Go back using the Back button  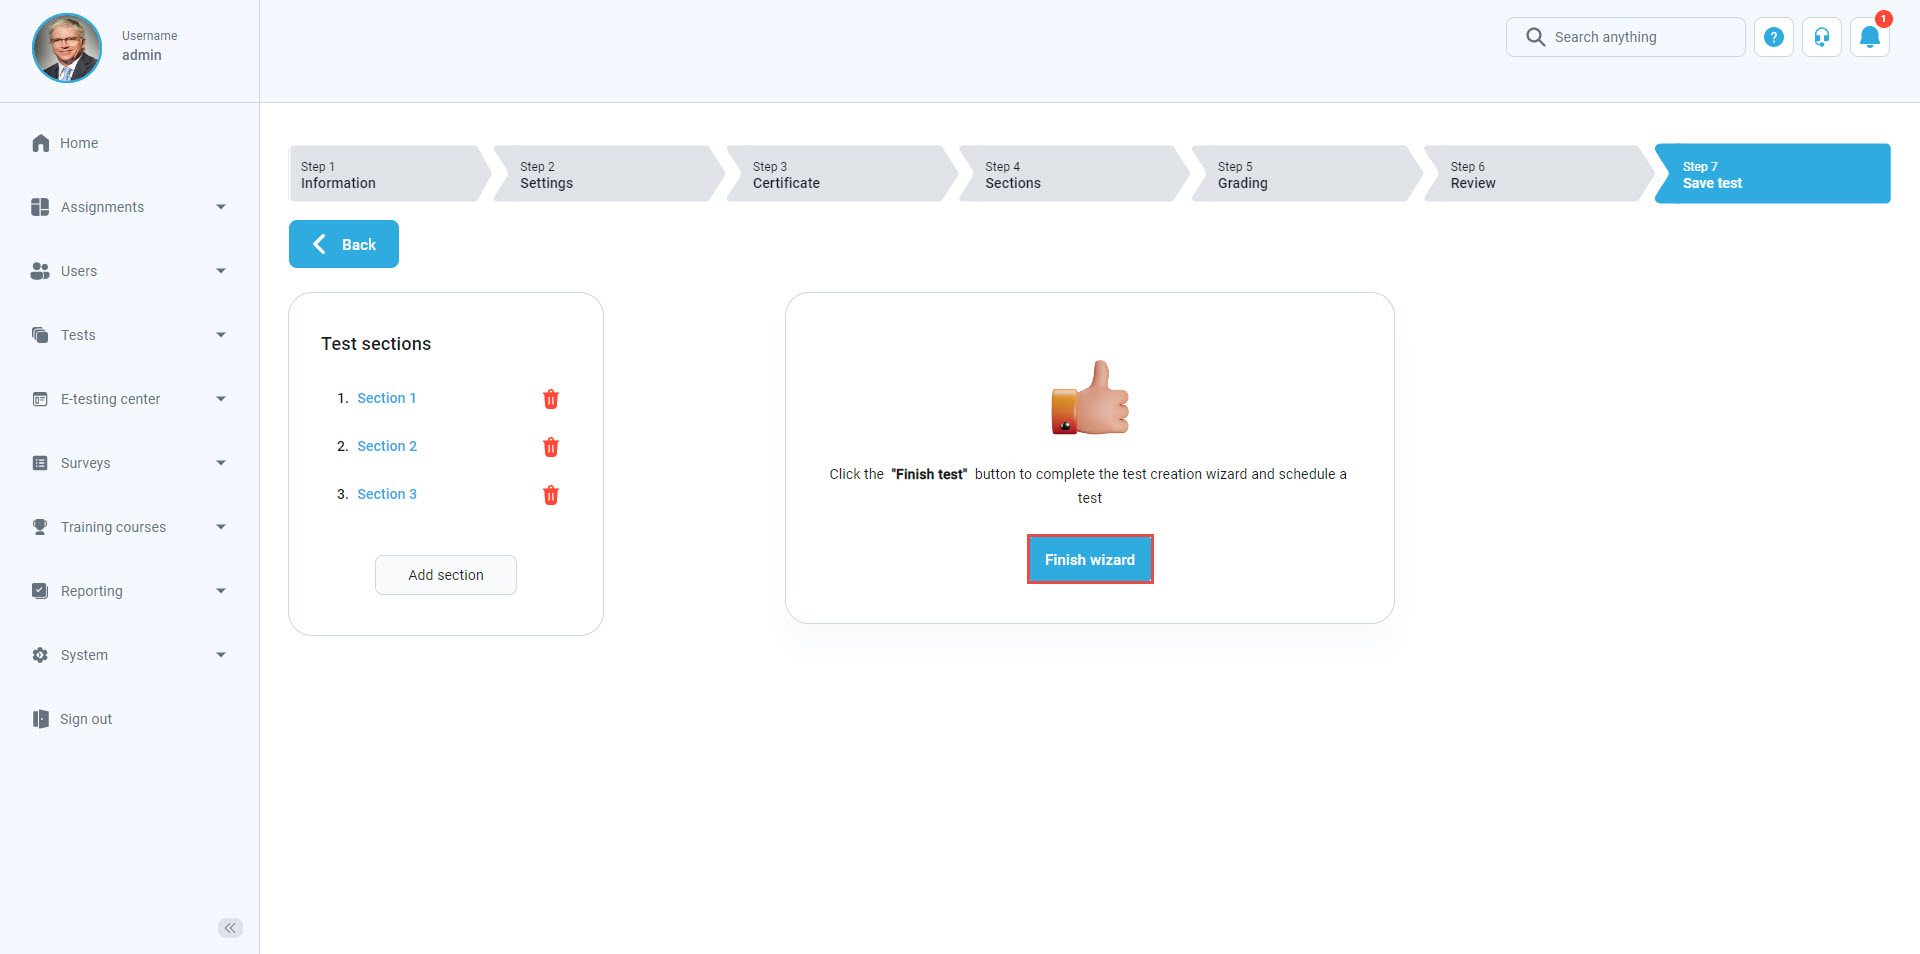coord(344,244)
